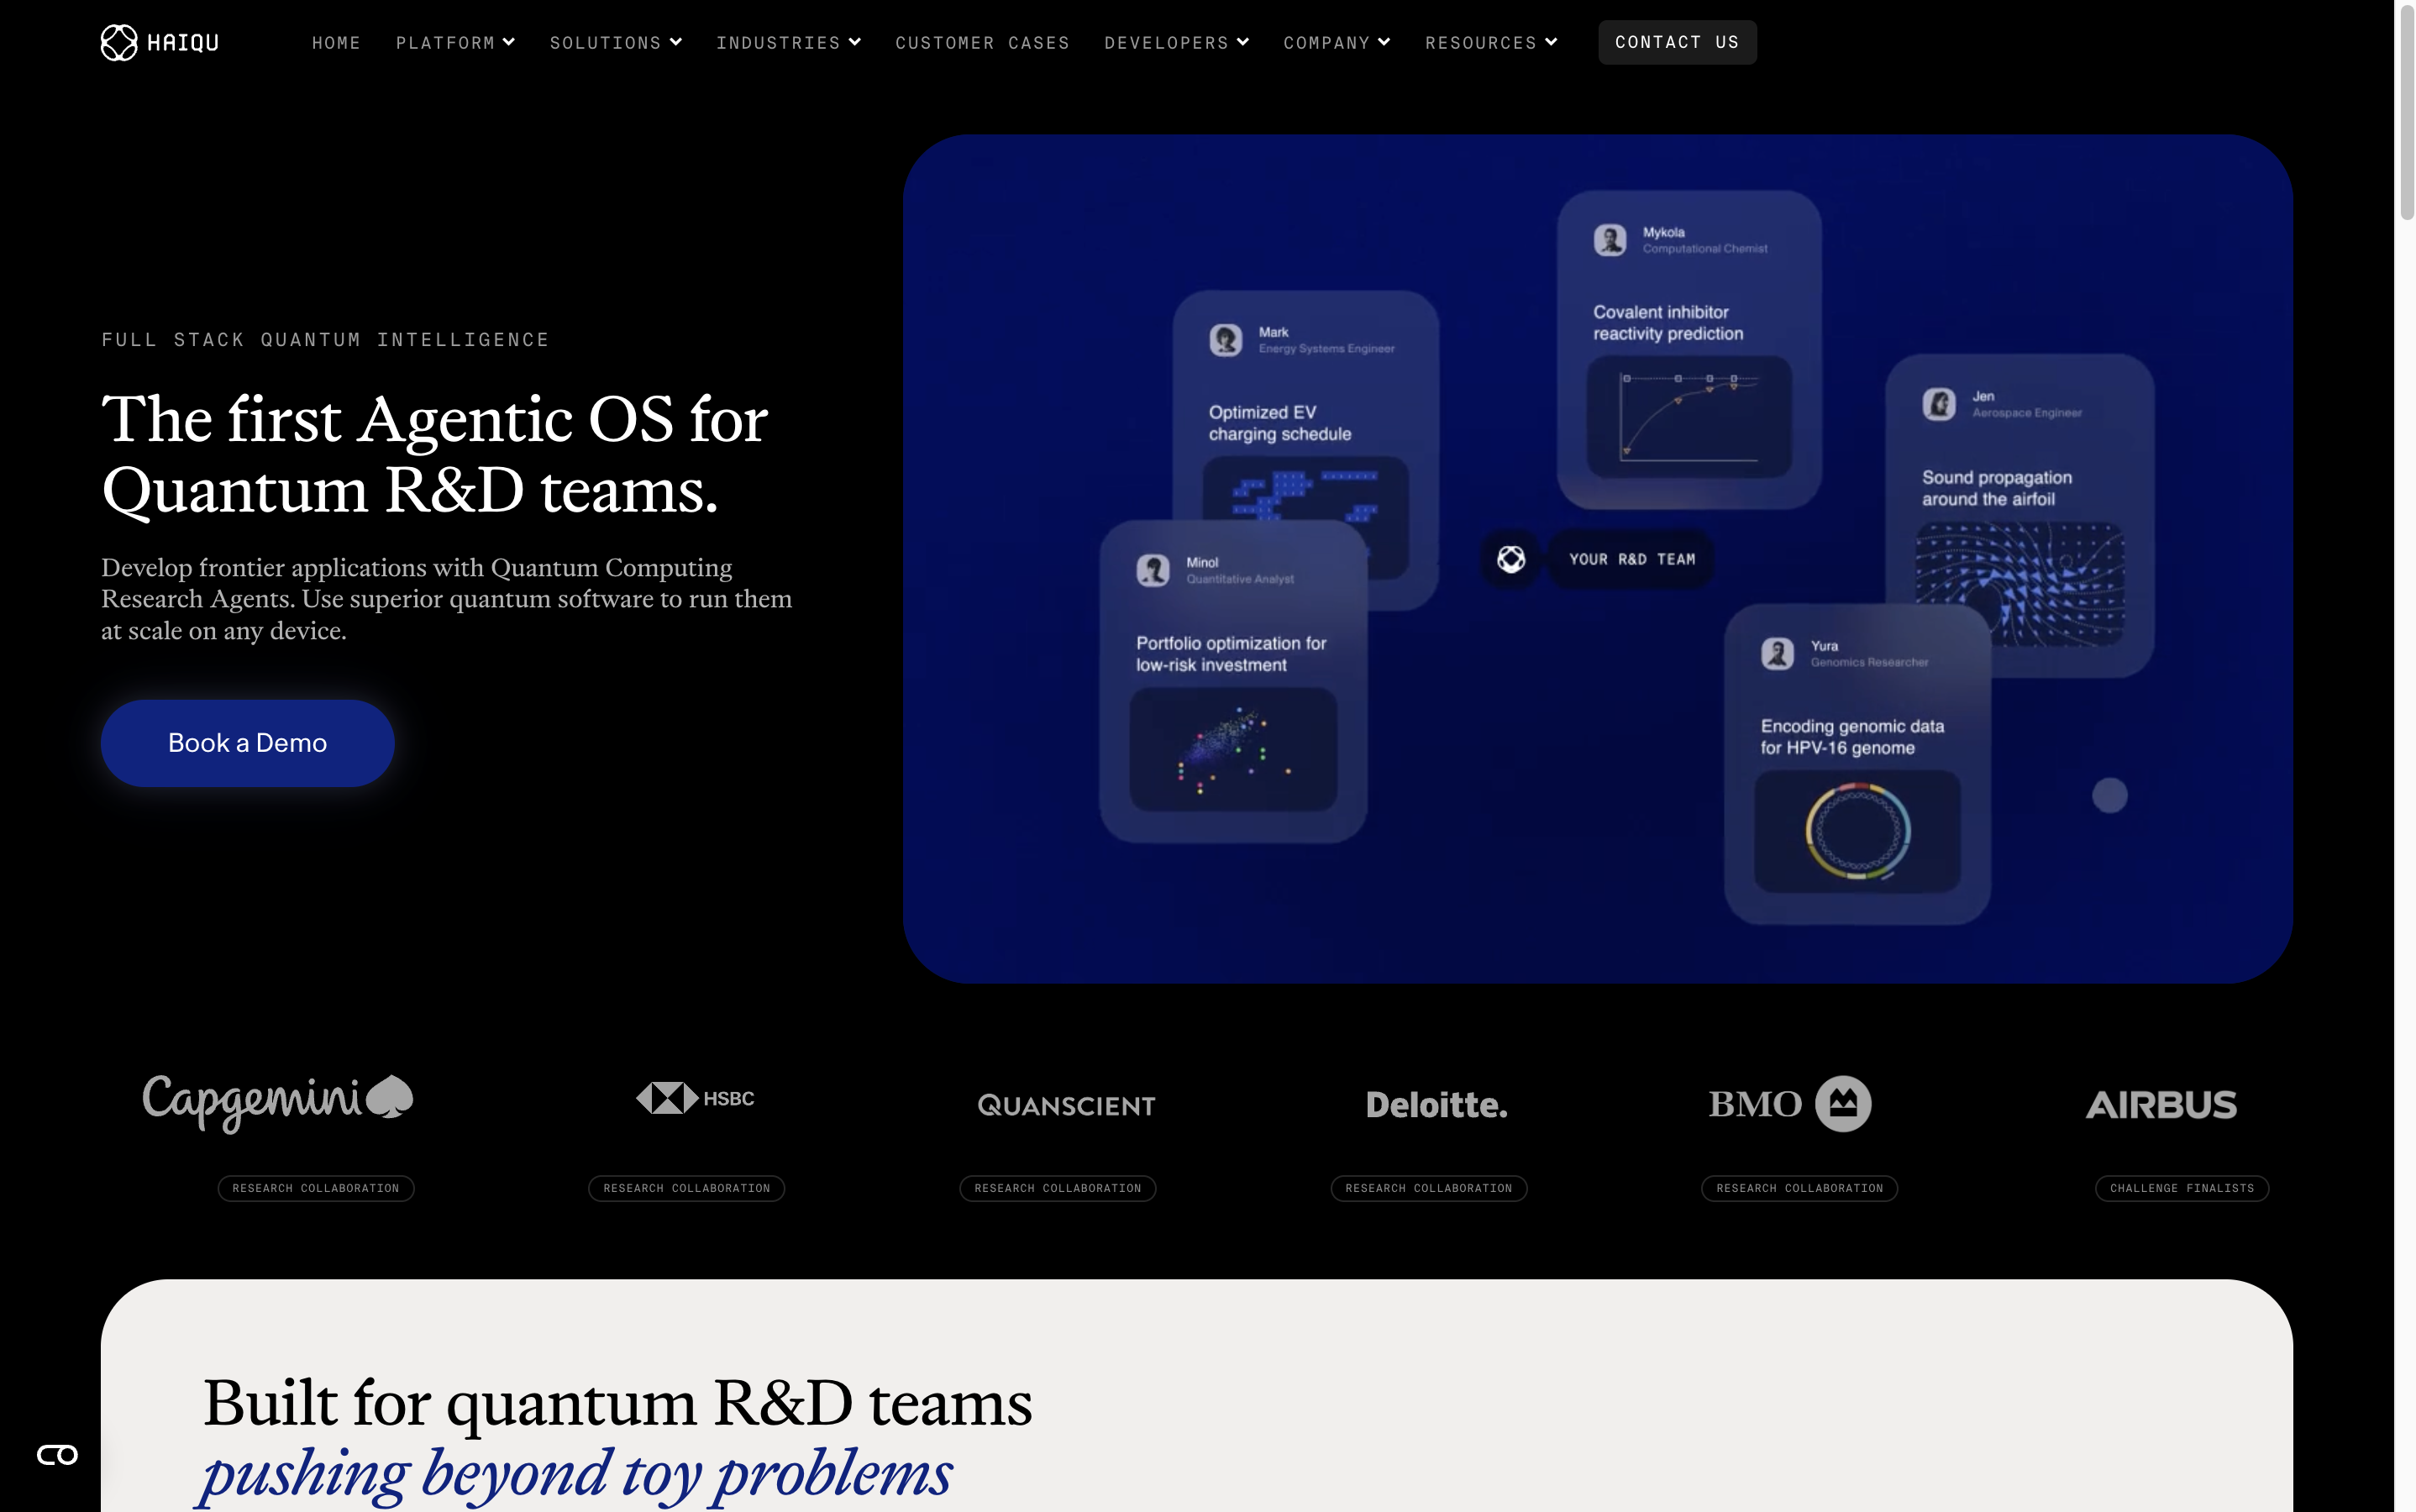Click the 'Portfolio optimization for low-risk investment' text

(x=1231, y=654)
